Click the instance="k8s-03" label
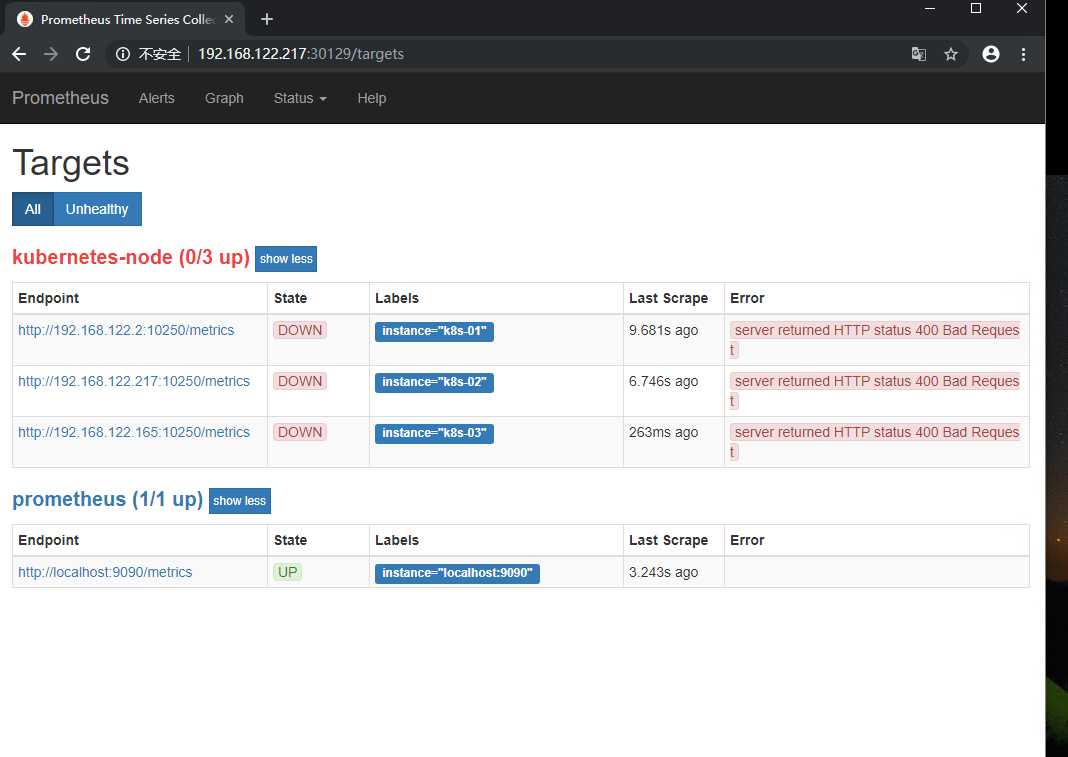This screenshot has width=1068, height=757. (435, 433)
